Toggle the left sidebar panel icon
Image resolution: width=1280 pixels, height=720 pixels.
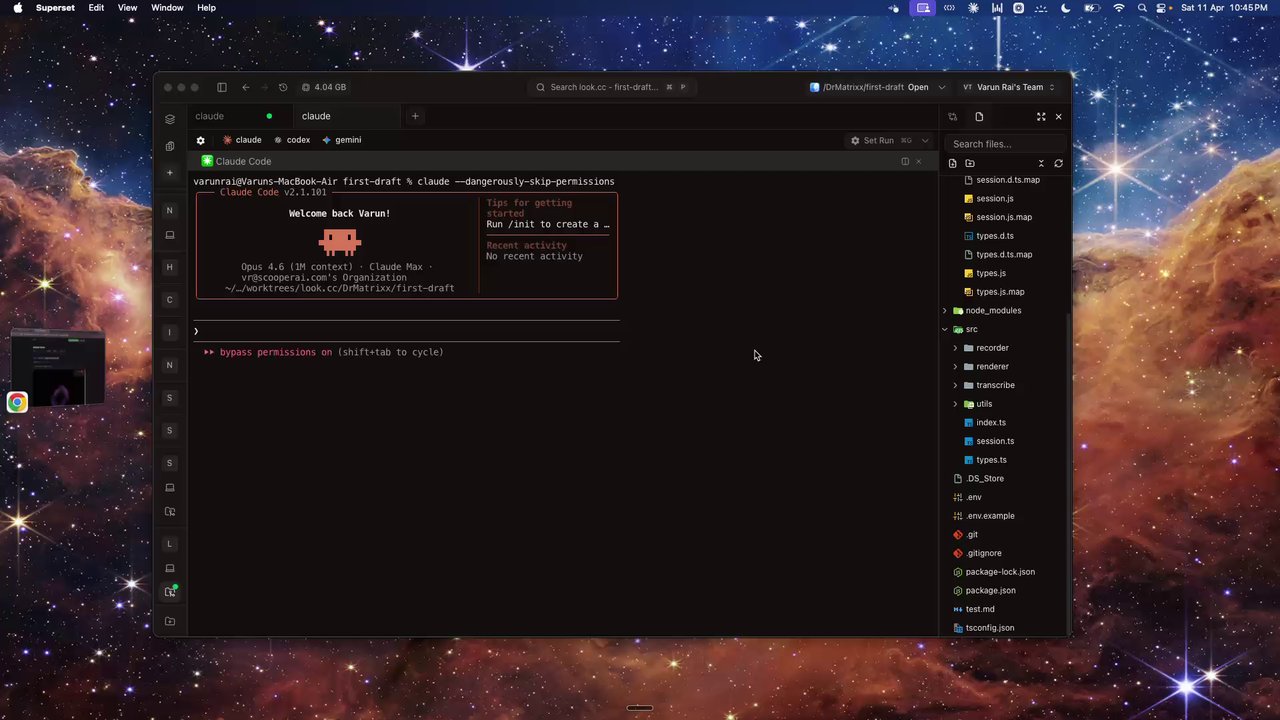coord(222,87)
